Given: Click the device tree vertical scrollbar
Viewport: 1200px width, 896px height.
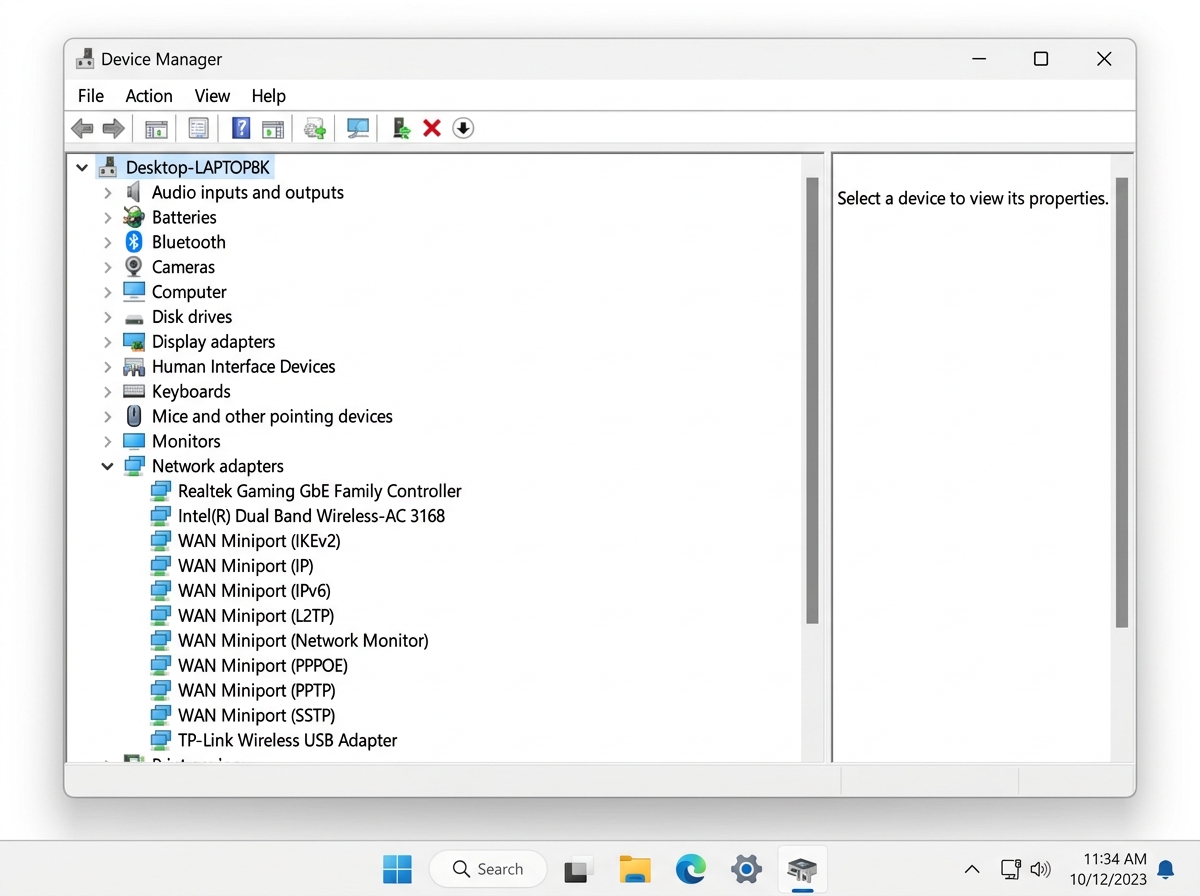Looking at the screenshot, I should pos(812,400).
